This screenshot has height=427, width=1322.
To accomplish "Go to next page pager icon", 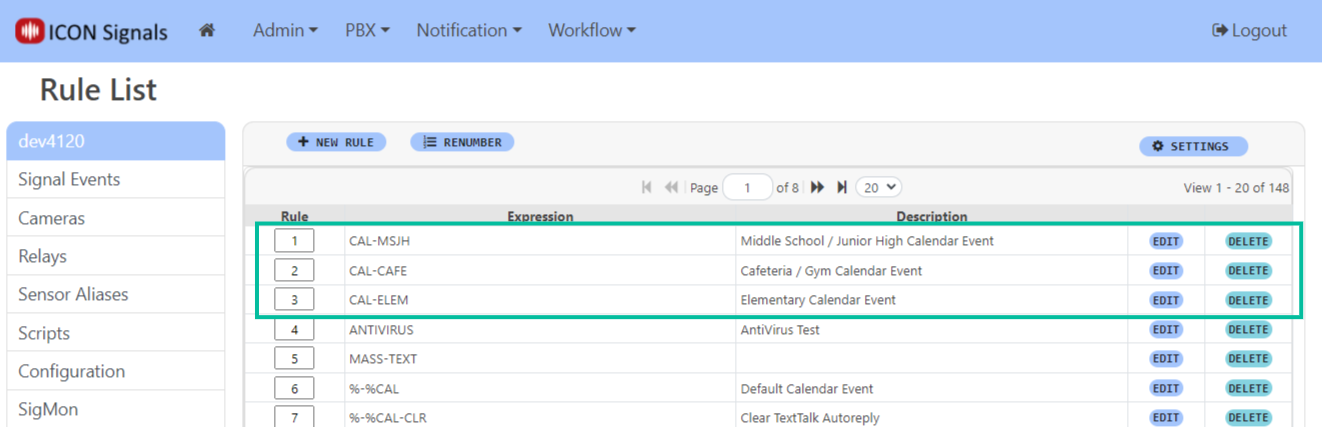I will [817, 187].
